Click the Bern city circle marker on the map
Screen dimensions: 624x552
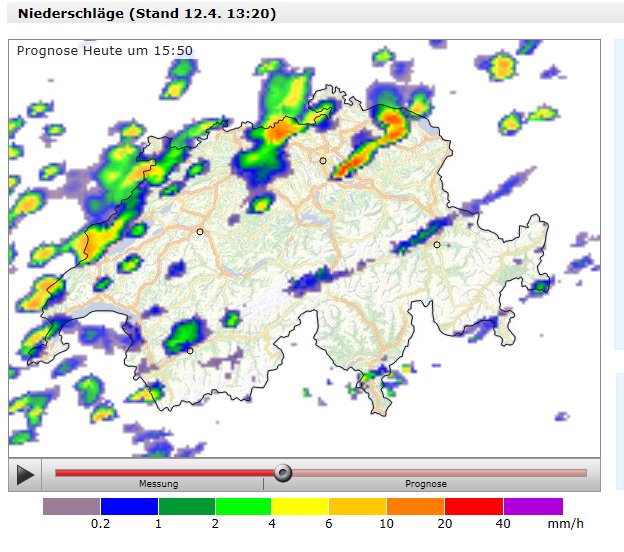pos(200,232)
